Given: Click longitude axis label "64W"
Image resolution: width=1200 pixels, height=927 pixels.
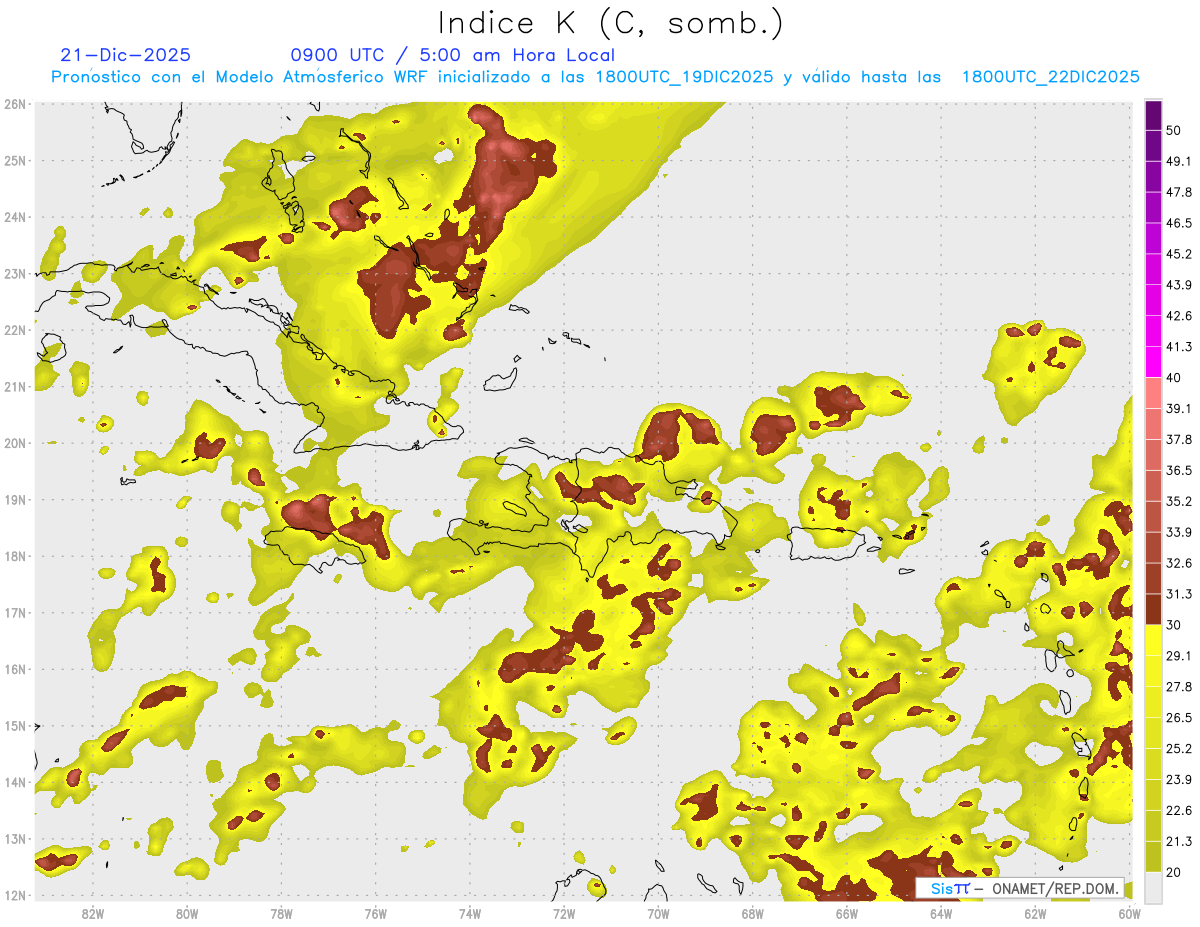Looking at the screenshot, I should tap(941, 913).
